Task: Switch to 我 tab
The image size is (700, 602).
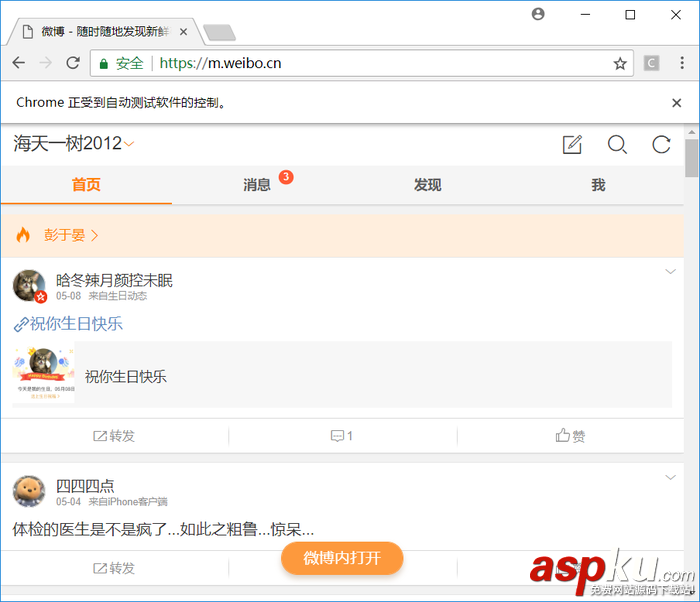Action: [598, 184]
